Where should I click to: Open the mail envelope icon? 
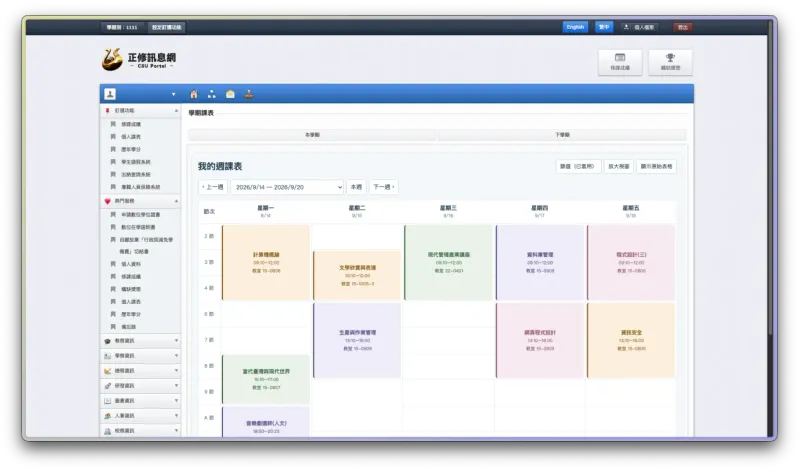click(x=230, y=94)
